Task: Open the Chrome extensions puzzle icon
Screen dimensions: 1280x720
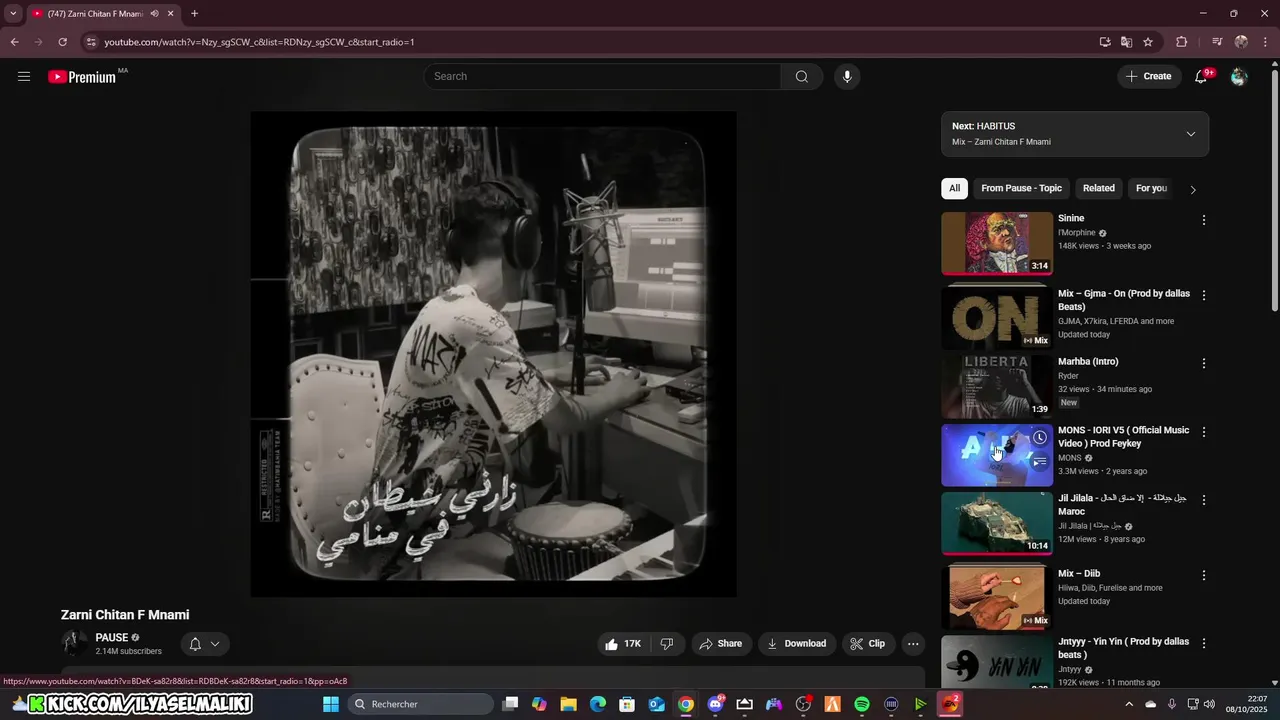Action: (x=1182, y=42)
